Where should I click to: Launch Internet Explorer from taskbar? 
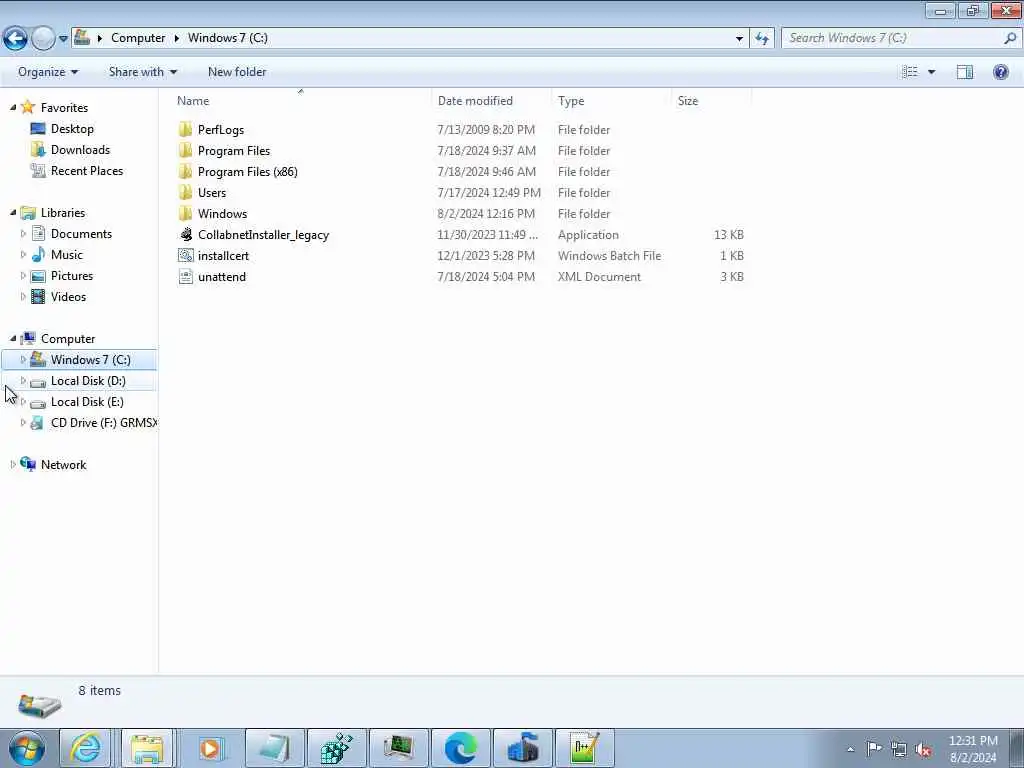86,748
